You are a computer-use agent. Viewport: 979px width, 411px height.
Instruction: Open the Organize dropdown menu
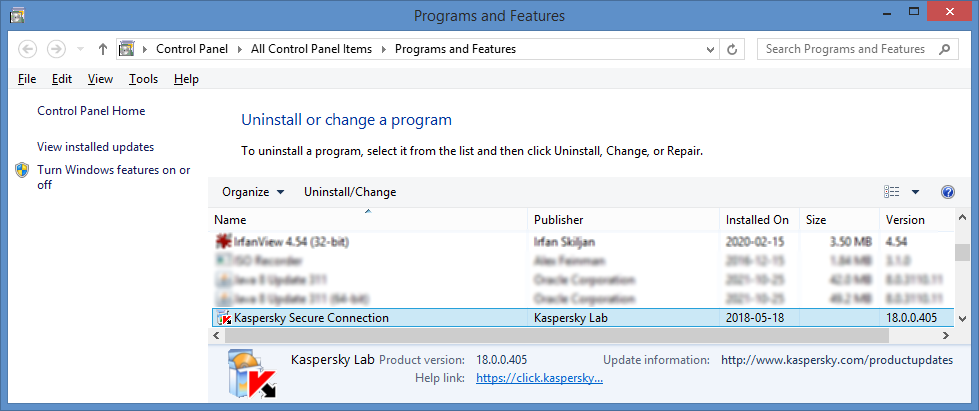pos(252,192)
